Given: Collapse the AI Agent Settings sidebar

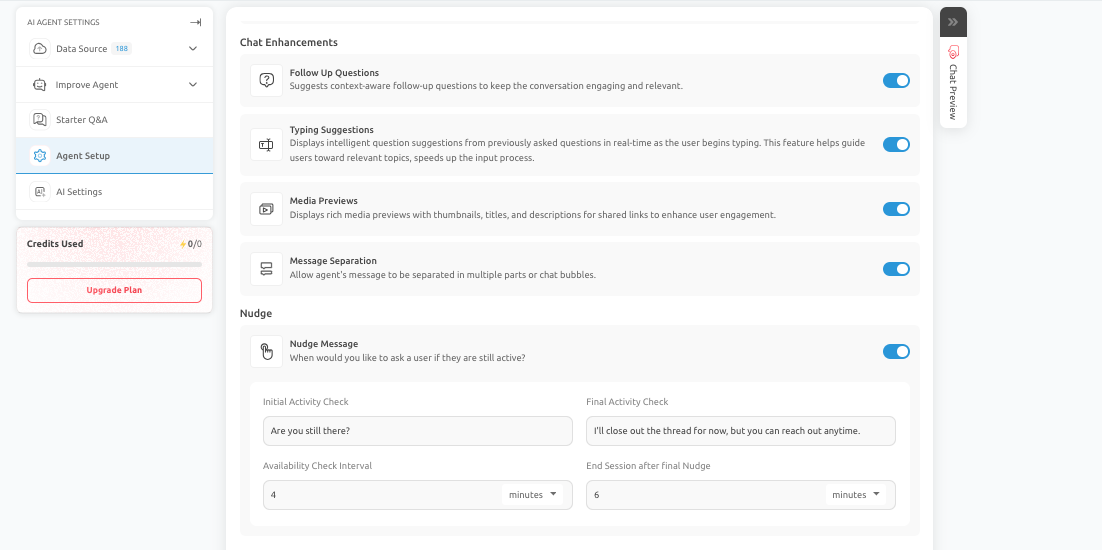Looking at the screenshot, I should coord(195,22).
